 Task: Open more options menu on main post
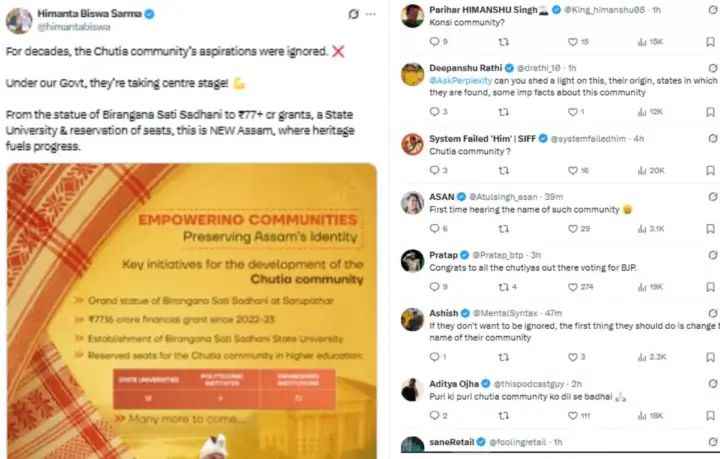click(371, 14)
